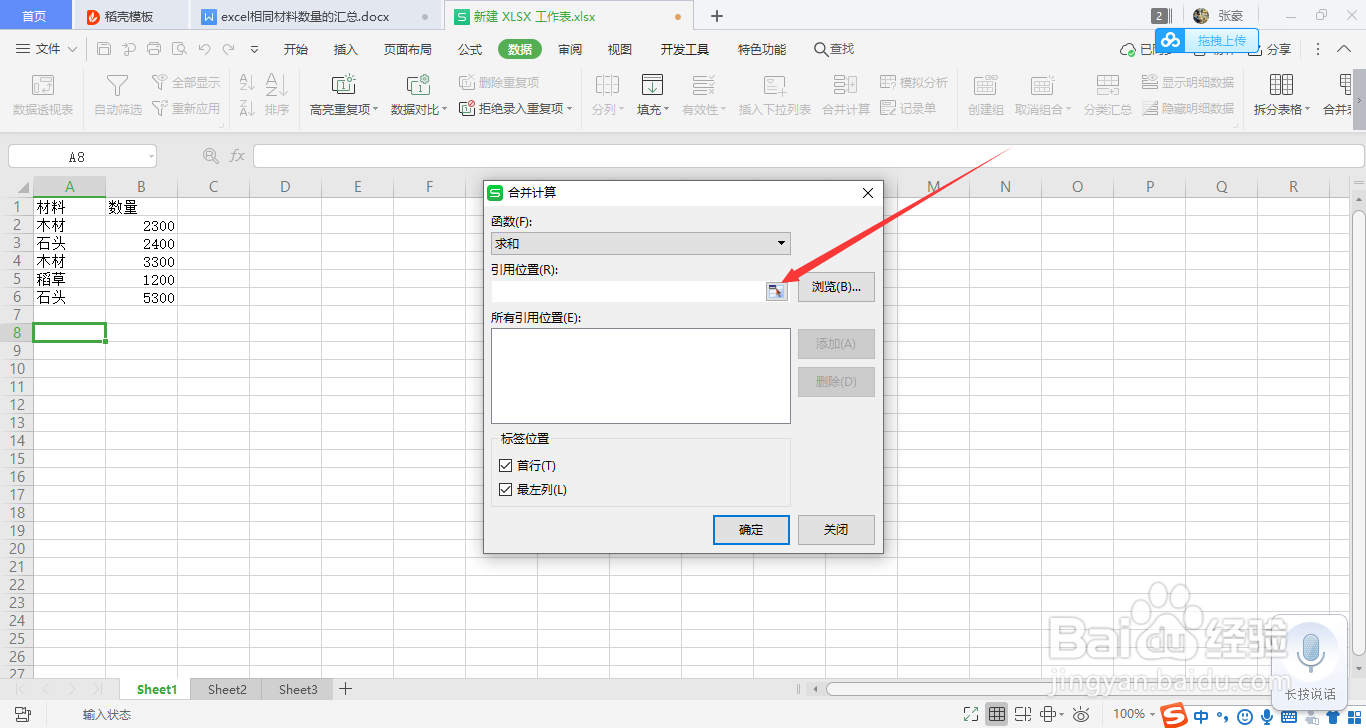1366x728 pixels.
Task: Switch to the 视图 ribbon tab
Action: pyautogui.click(x=620, y=50)
